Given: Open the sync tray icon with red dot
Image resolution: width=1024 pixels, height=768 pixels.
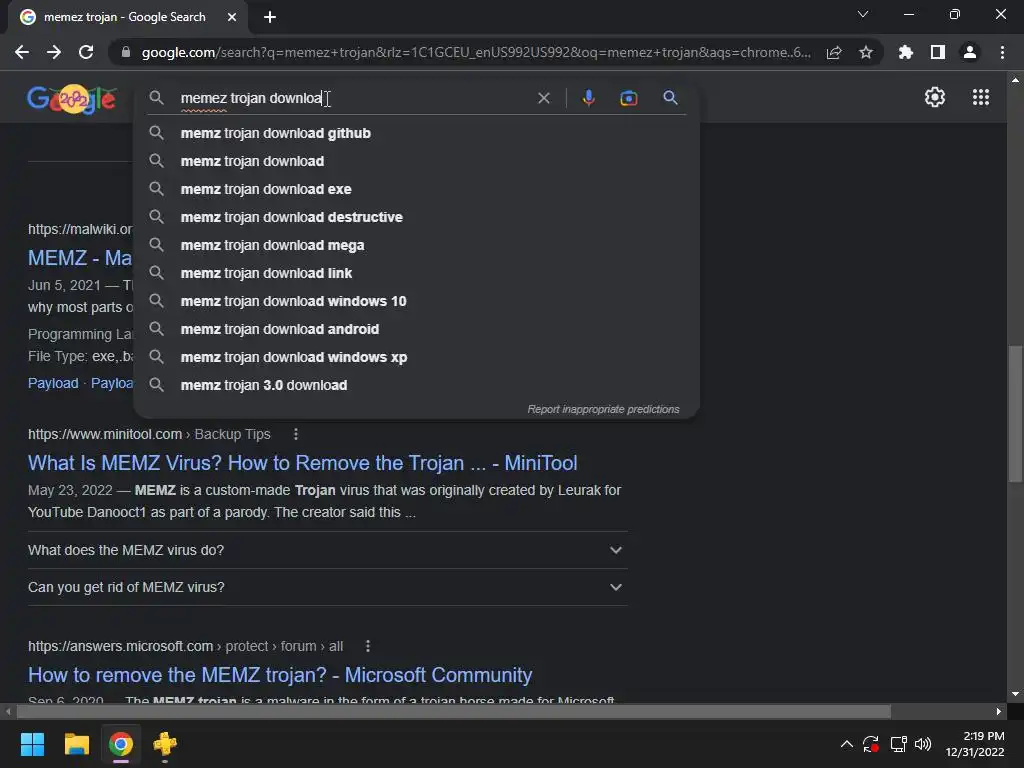Looking at the screenshot, I should [x=871, y=744].
